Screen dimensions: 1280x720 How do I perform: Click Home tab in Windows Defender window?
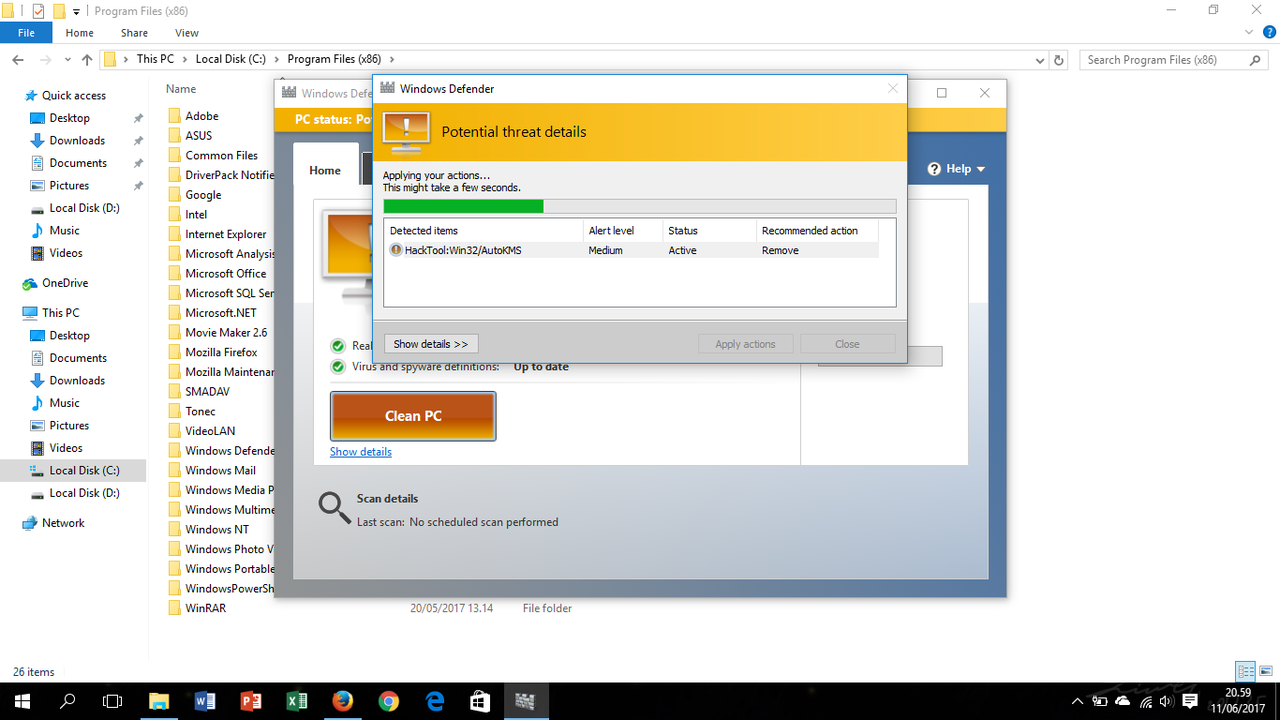click(325, 170)
